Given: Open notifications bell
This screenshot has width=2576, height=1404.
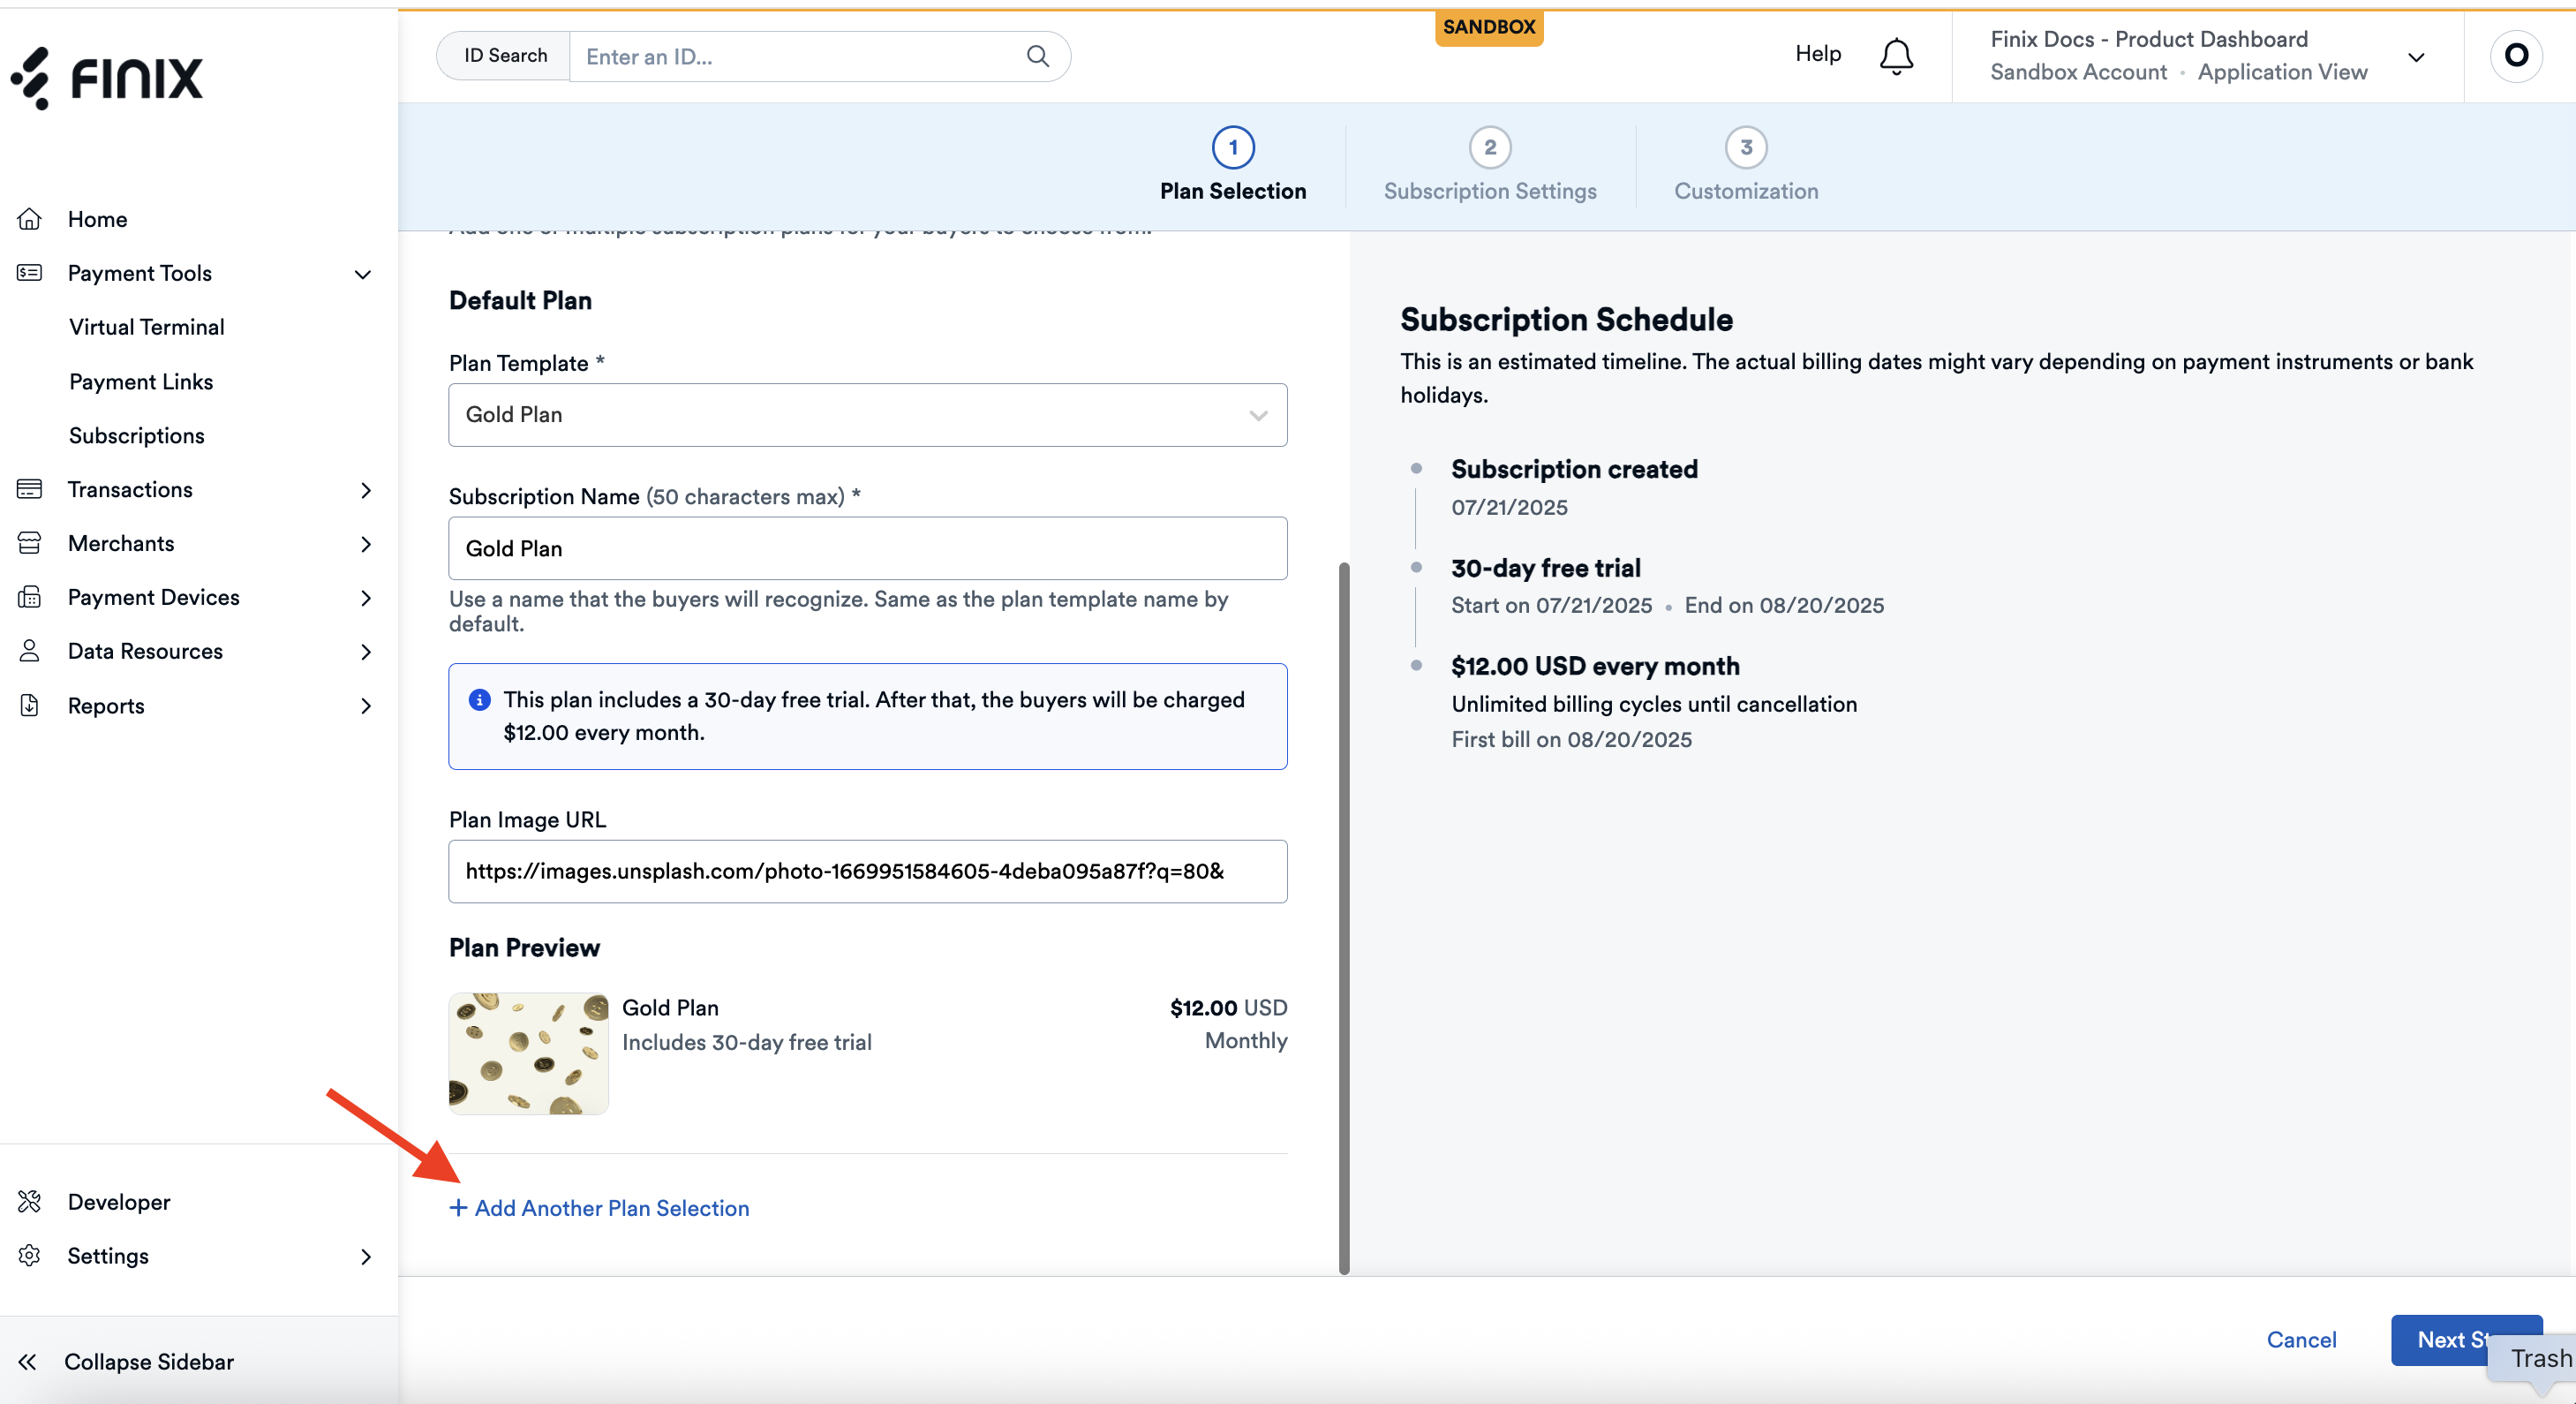Looking at the screenshot, I should 1896,56.
